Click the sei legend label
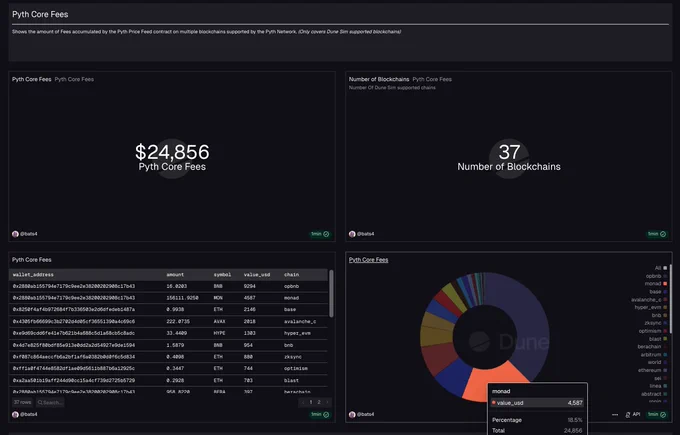This screenshot has width=680, height=435. point(658,378)
